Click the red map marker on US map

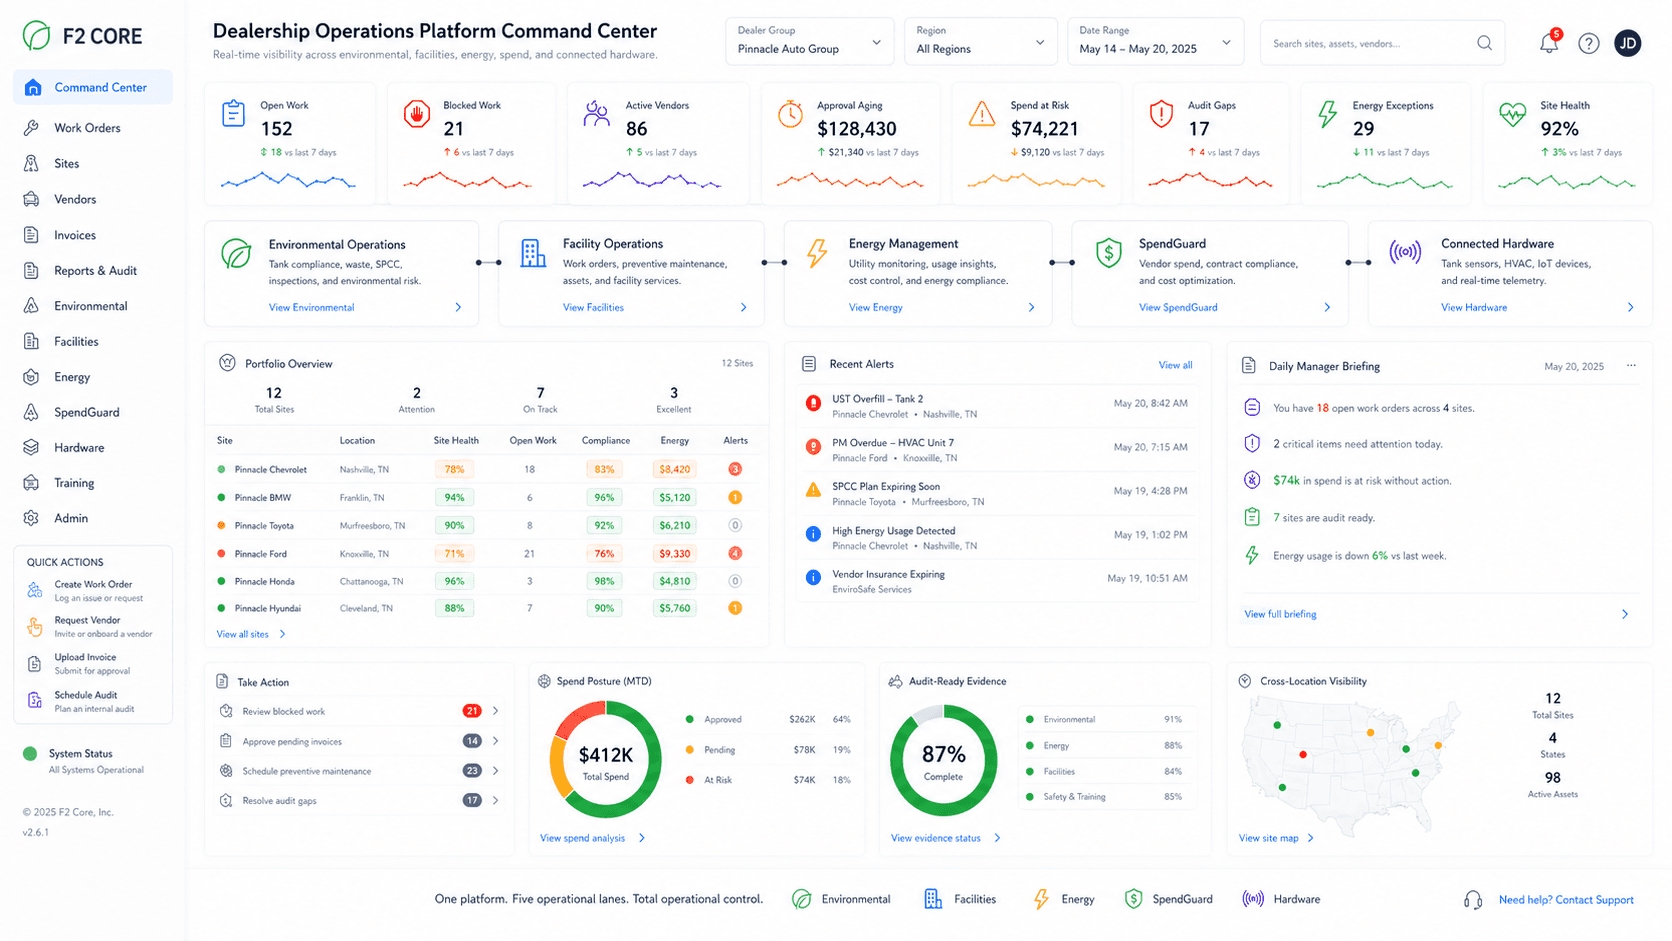click(x=1302, y=755)
